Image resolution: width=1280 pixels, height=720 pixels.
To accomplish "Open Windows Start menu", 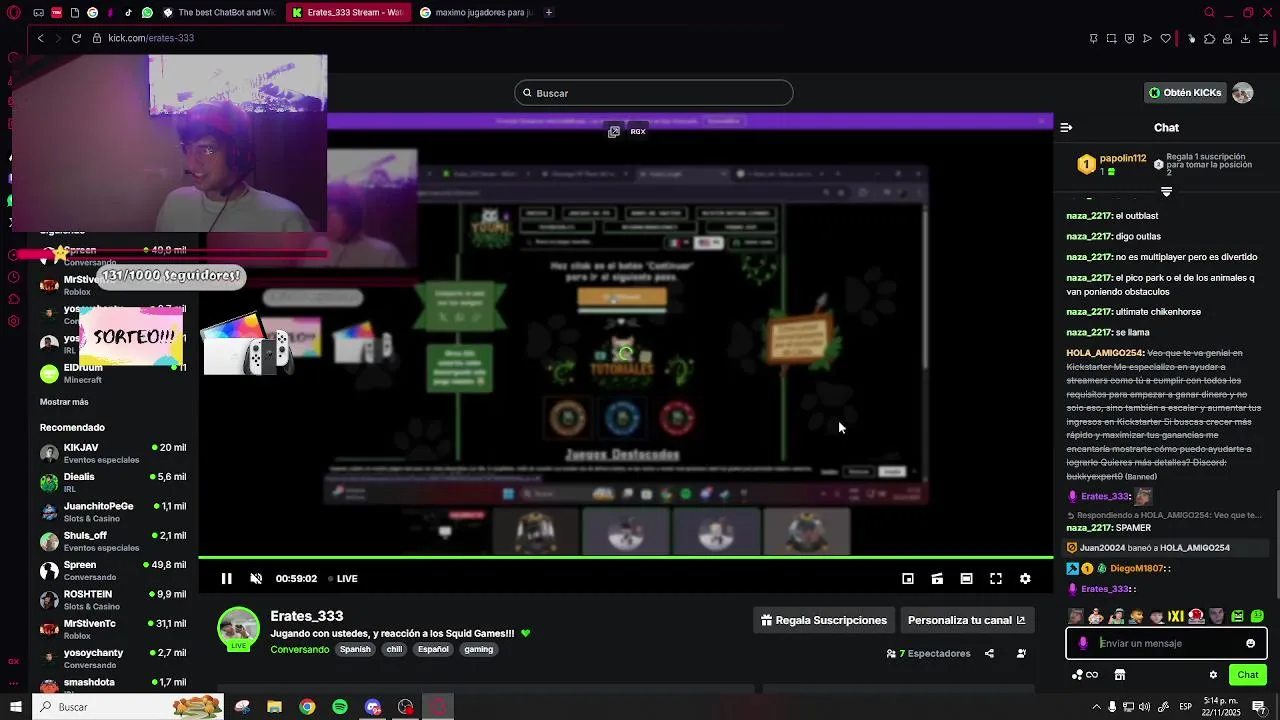I will pyautogui.click(x=15, y=707).
